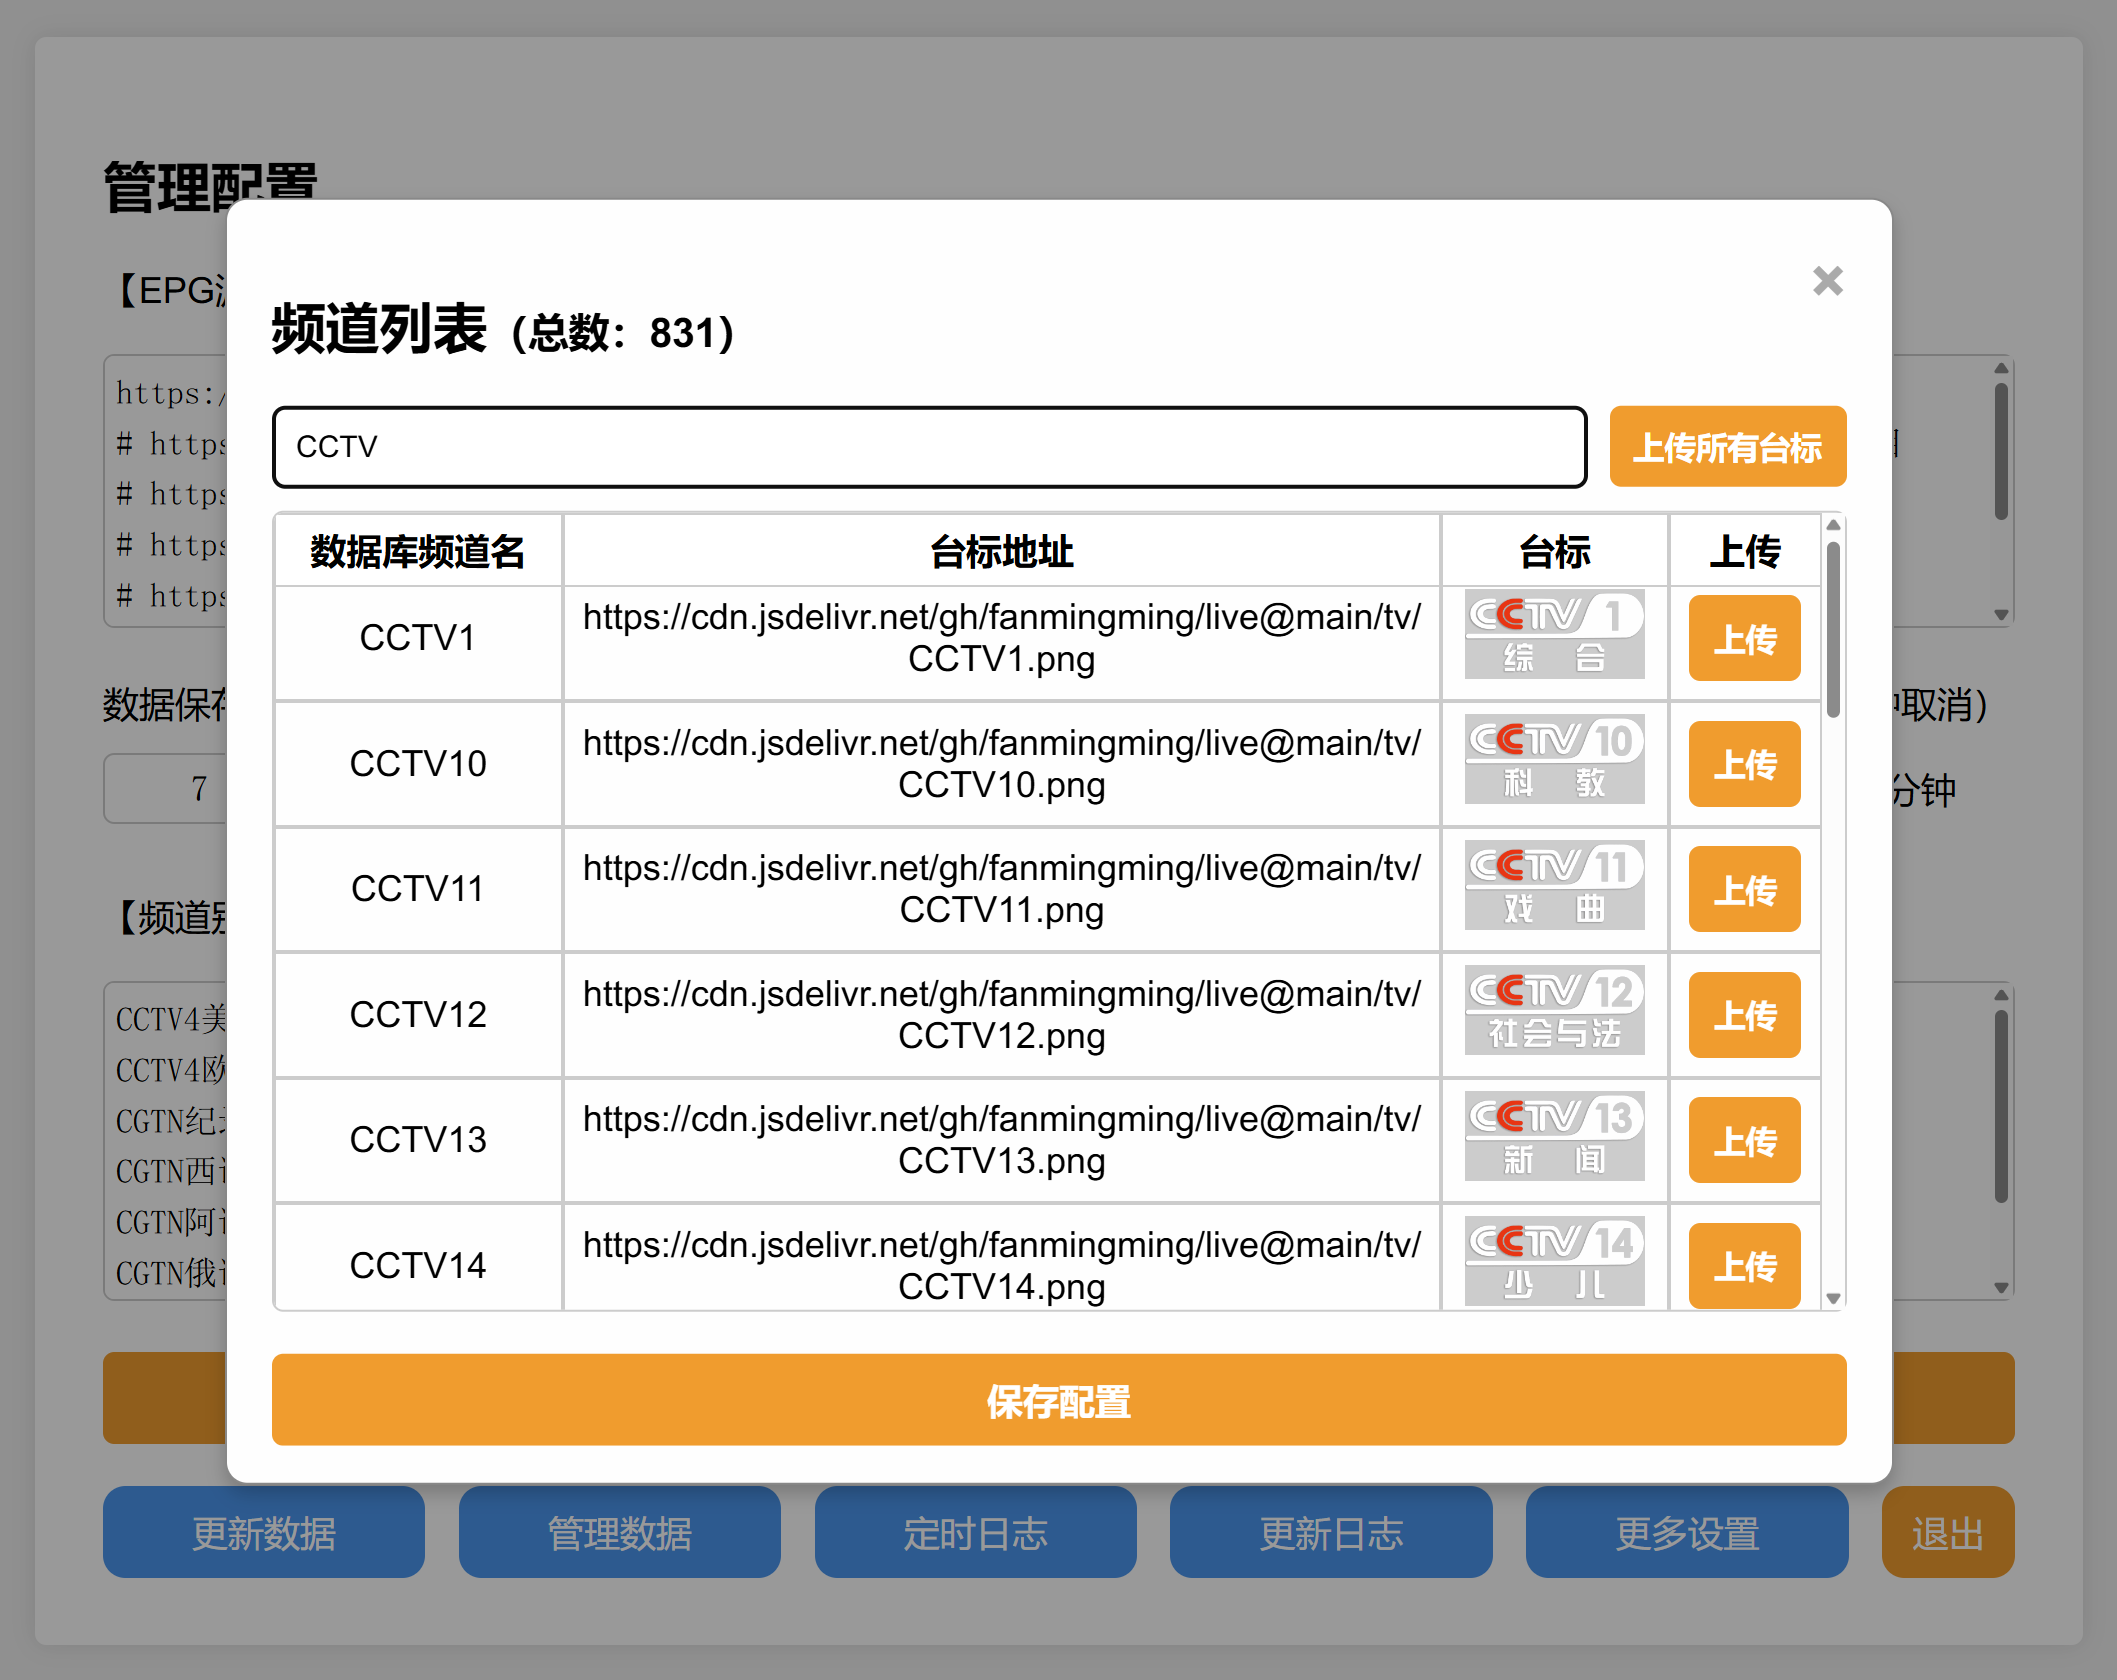Upload the CCTV14 station logo

(1744, 1265)
